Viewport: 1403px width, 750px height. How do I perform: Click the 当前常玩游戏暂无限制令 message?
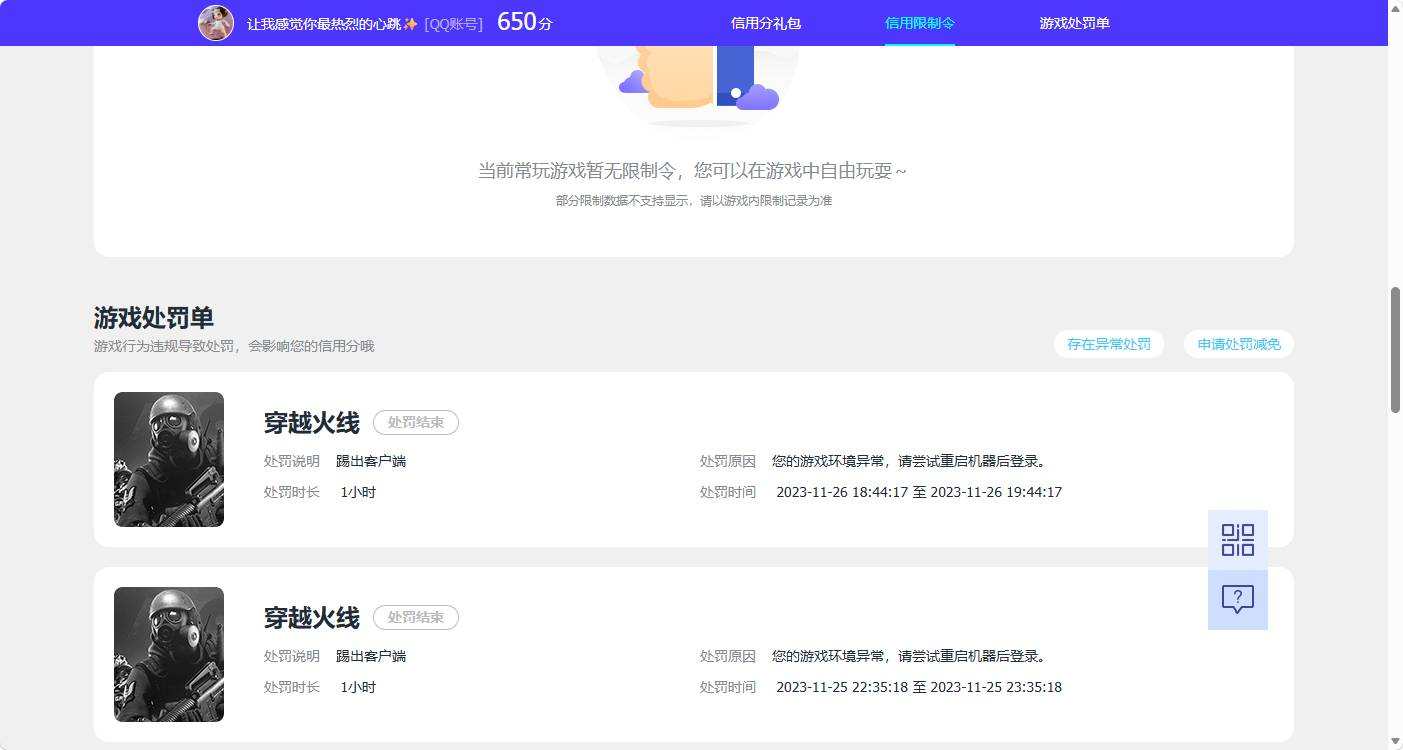pos(693,171)
